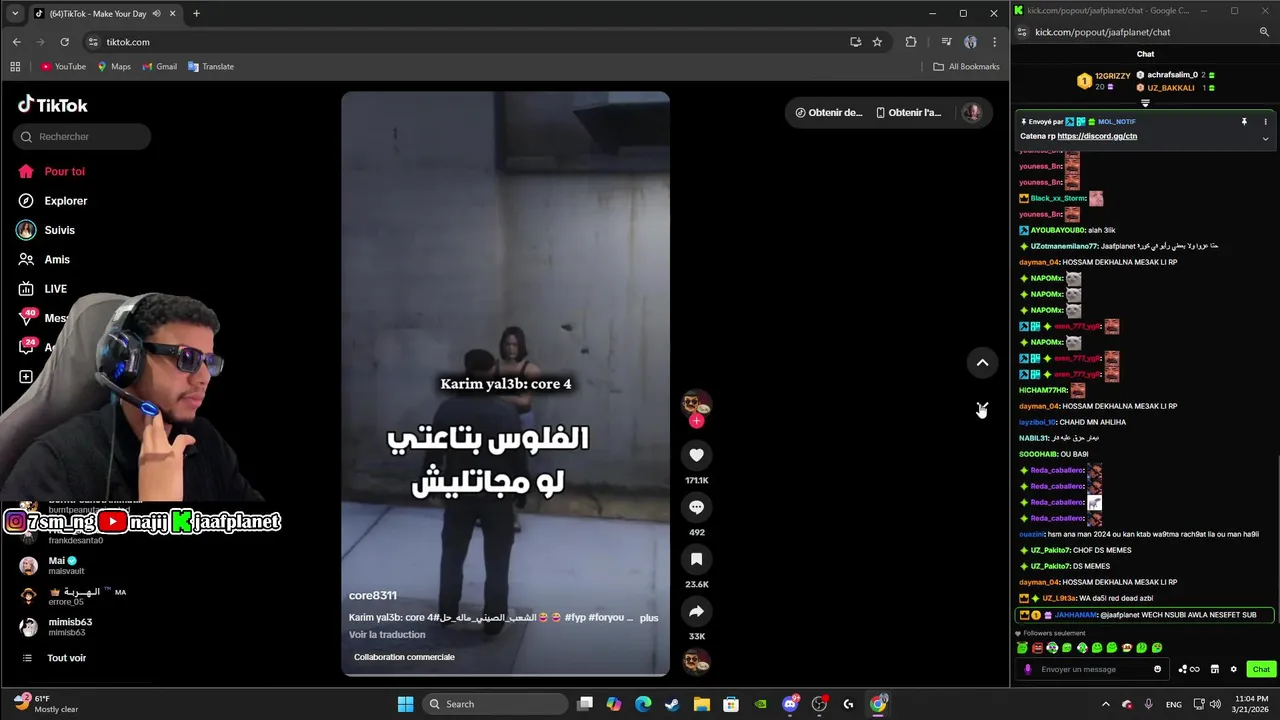Screen dimensions: 1280x720
Task: Click the TikTok Rechercher search field
Action: (x=82, y=136)
